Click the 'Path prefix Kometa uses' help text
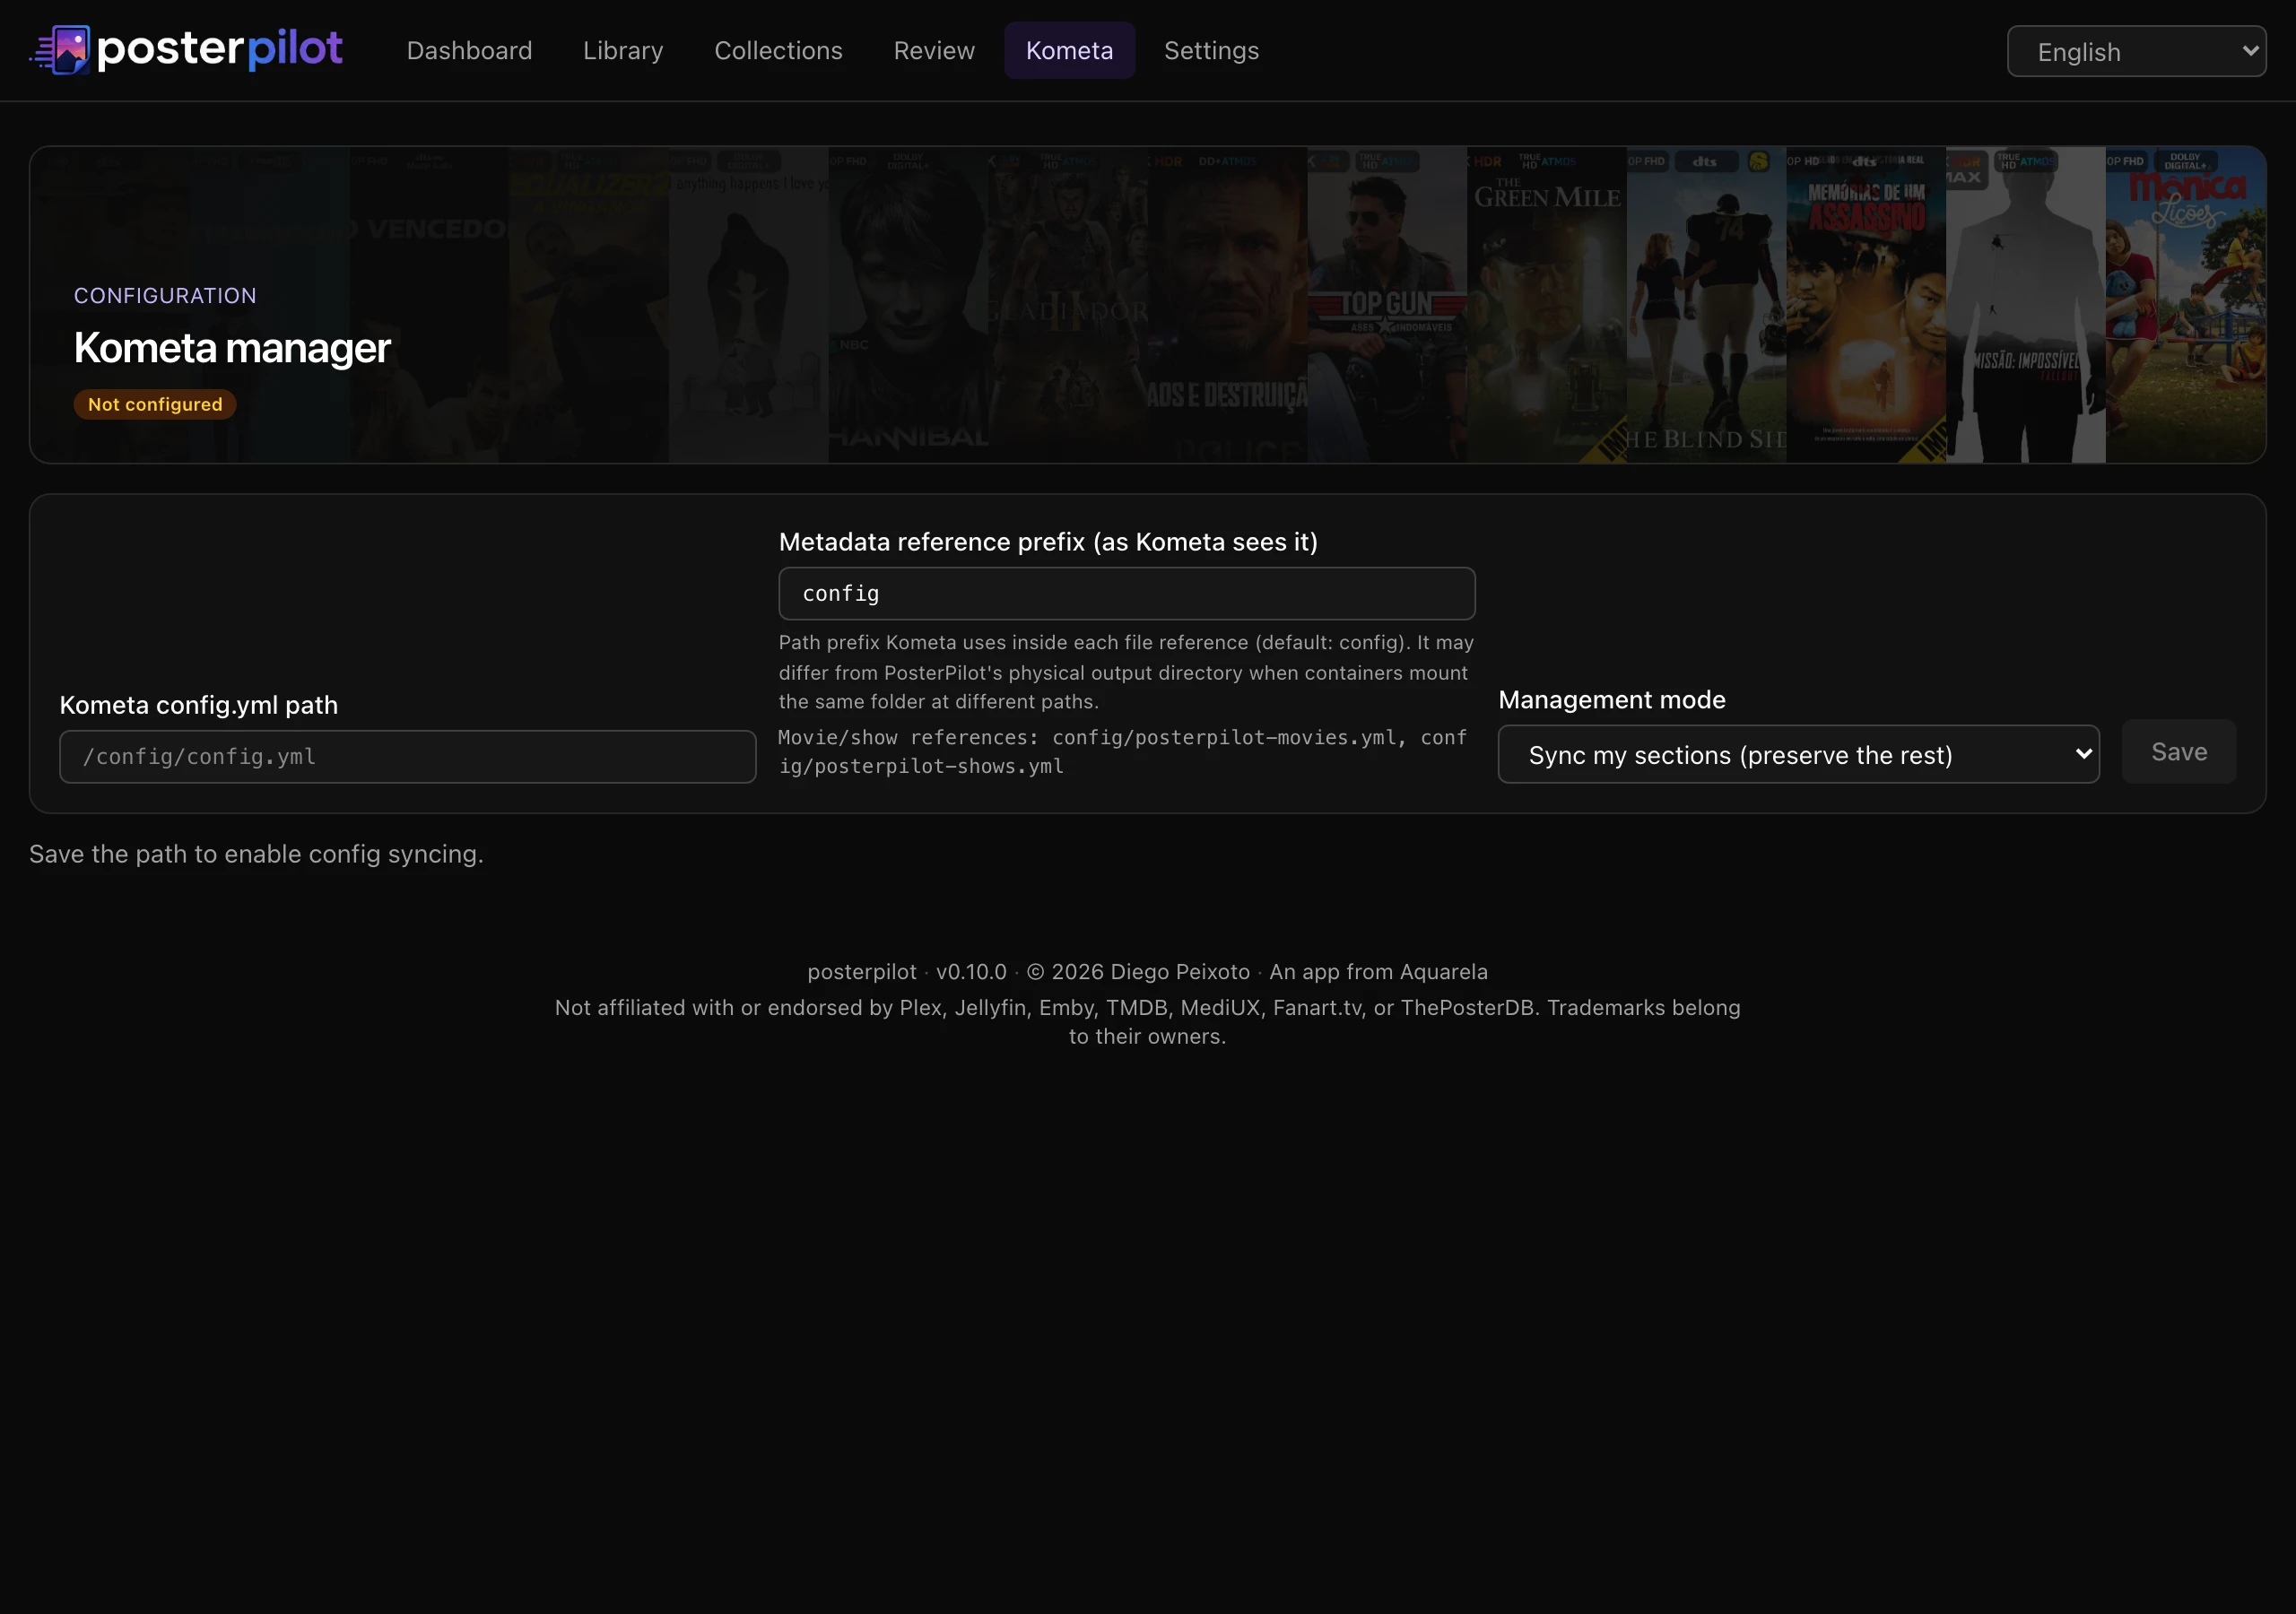The height and width of the screenshot is (1614, 2296). point(1126,672)
